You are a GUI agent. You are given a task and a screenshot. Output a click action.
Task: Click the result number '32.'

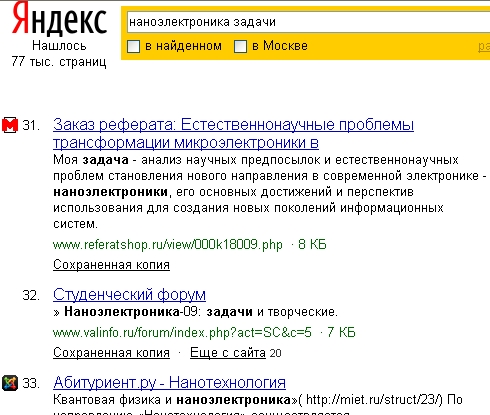click(31, 295)
